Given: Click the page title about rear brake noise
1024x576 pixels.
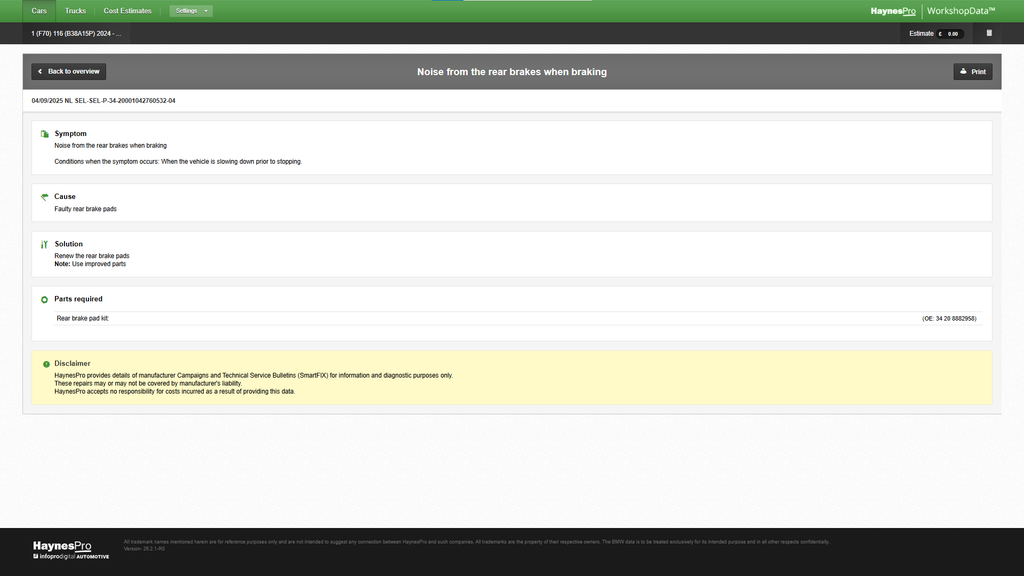Looking at the screenshot, I should tap(512, 72).
